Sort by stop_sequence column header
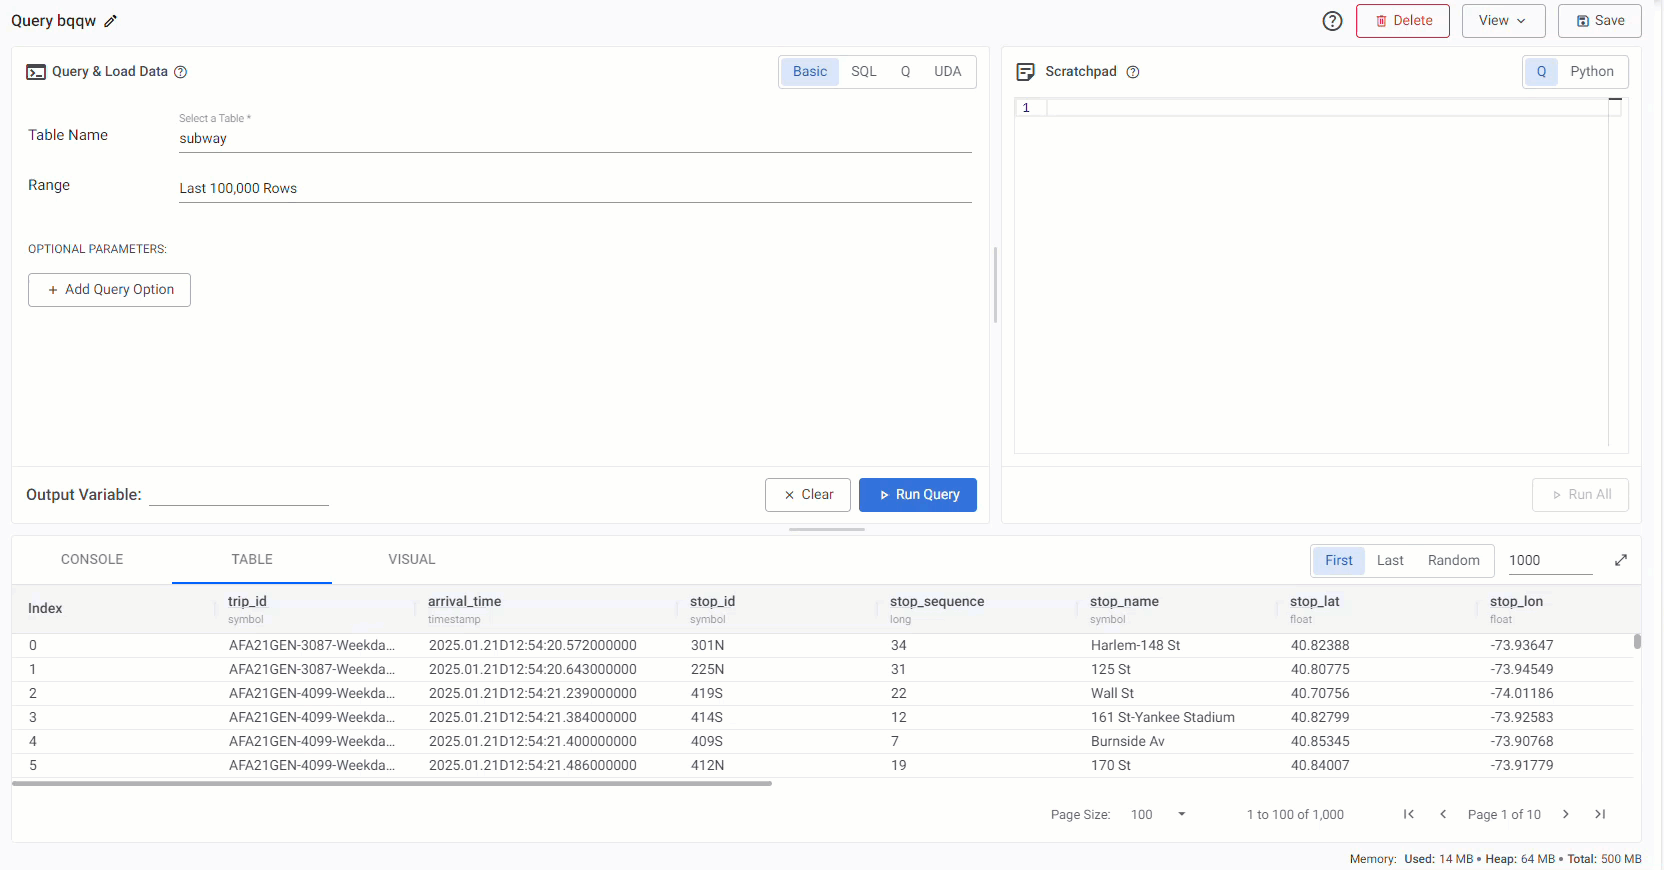This screenshot has width=1664, height=870. click(x=937, y=601)
